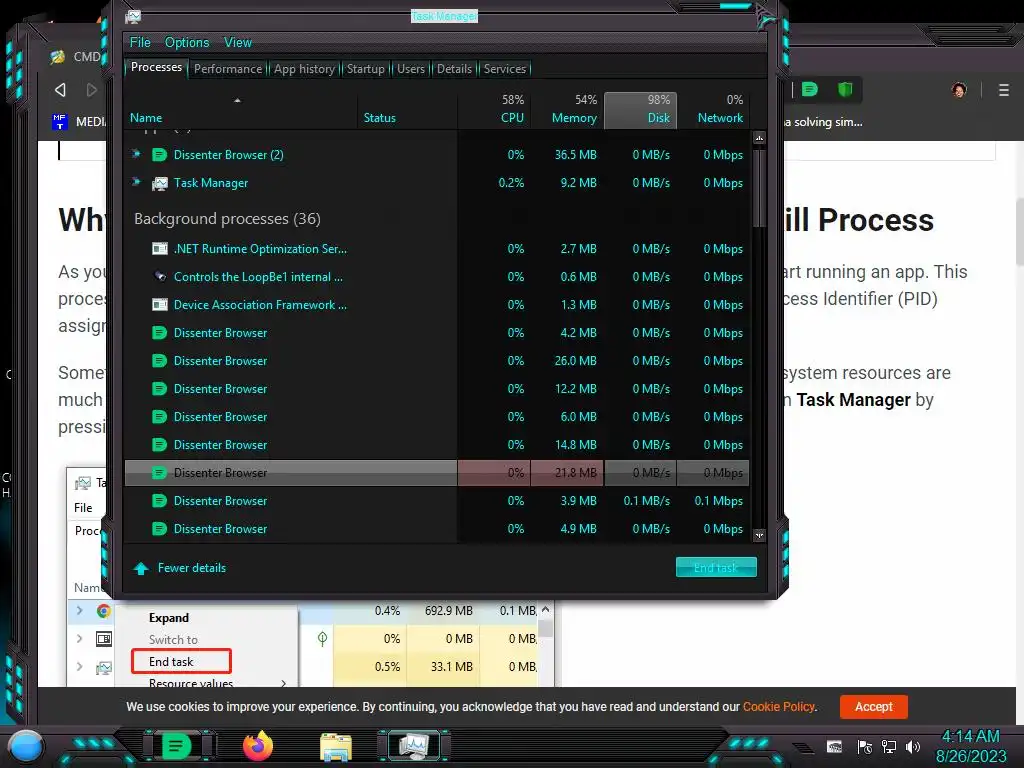Open the View menu in Task Manager
The width and height of the screenshot is (1024, 768).
tap(238, 42)
